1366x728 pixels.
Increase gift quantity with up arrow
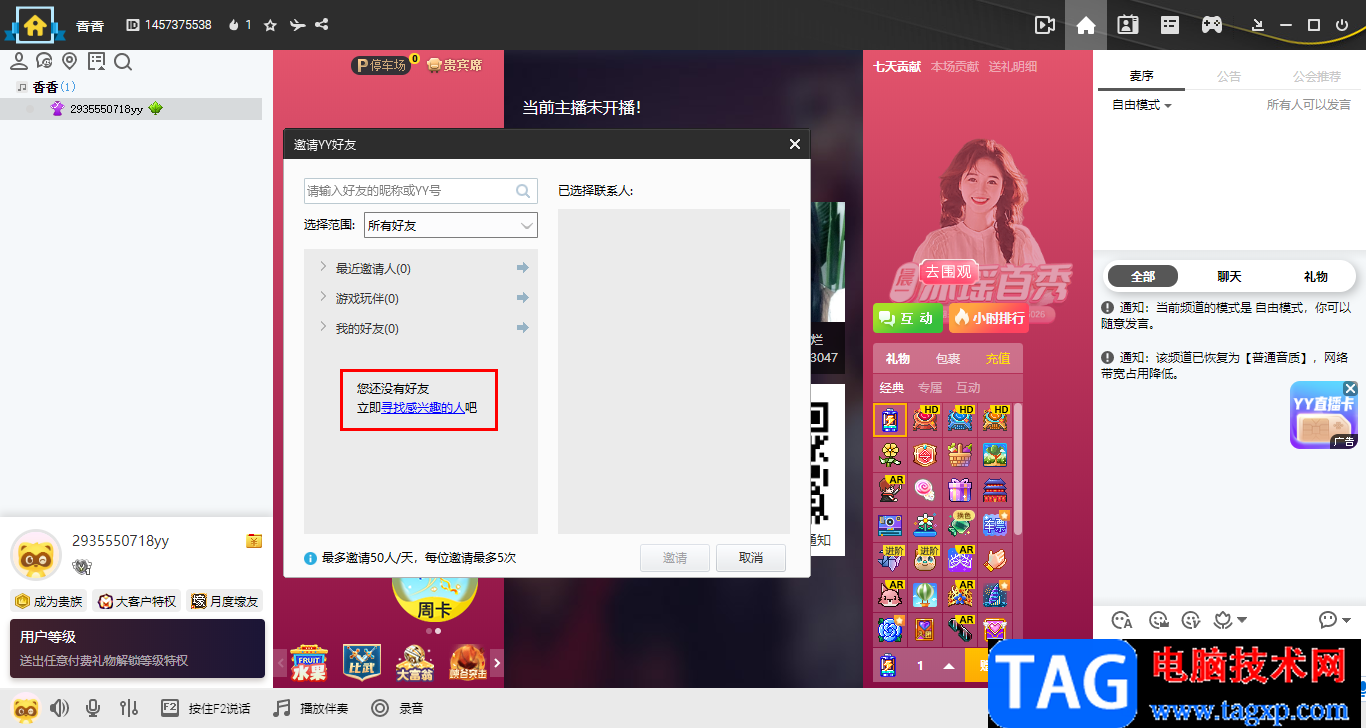pyautogui.click(x=949, y=665)
